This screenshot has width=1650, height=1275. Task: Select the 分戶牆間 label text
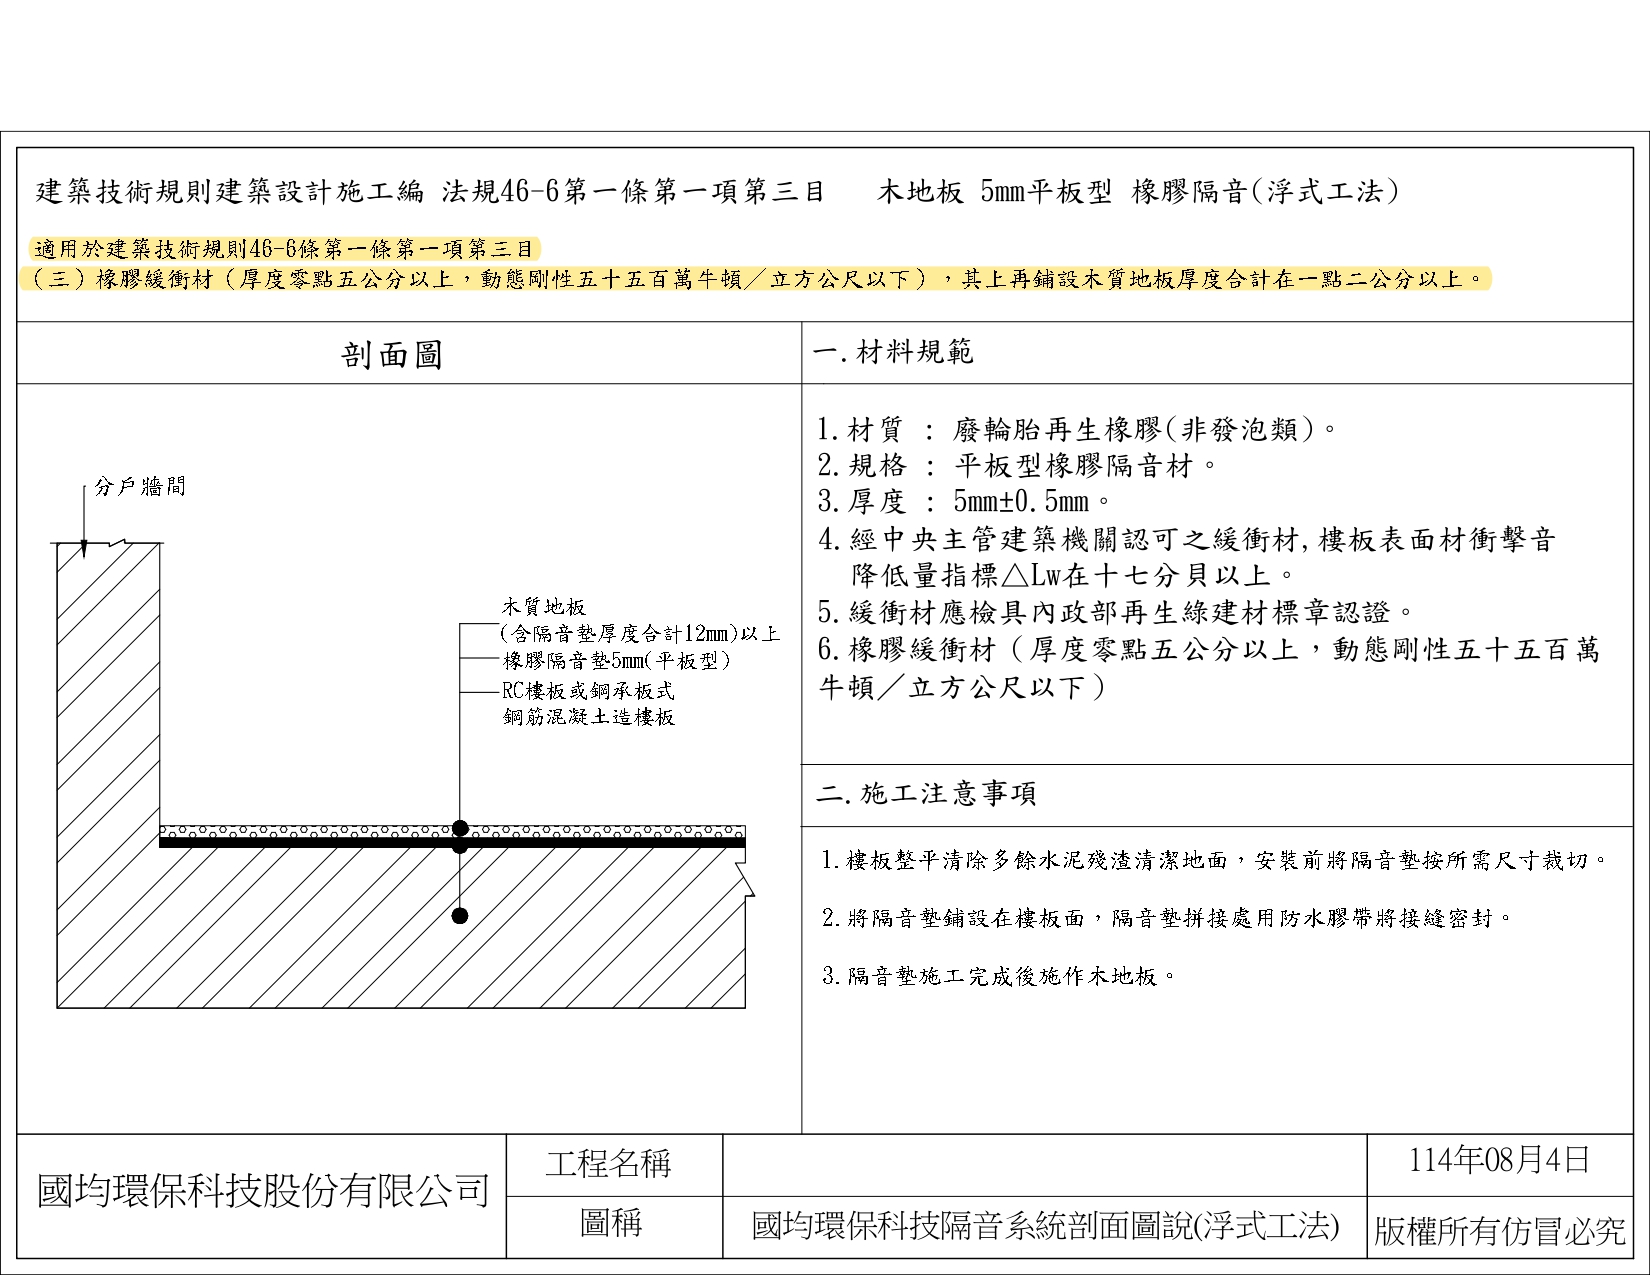click(140, 487)
